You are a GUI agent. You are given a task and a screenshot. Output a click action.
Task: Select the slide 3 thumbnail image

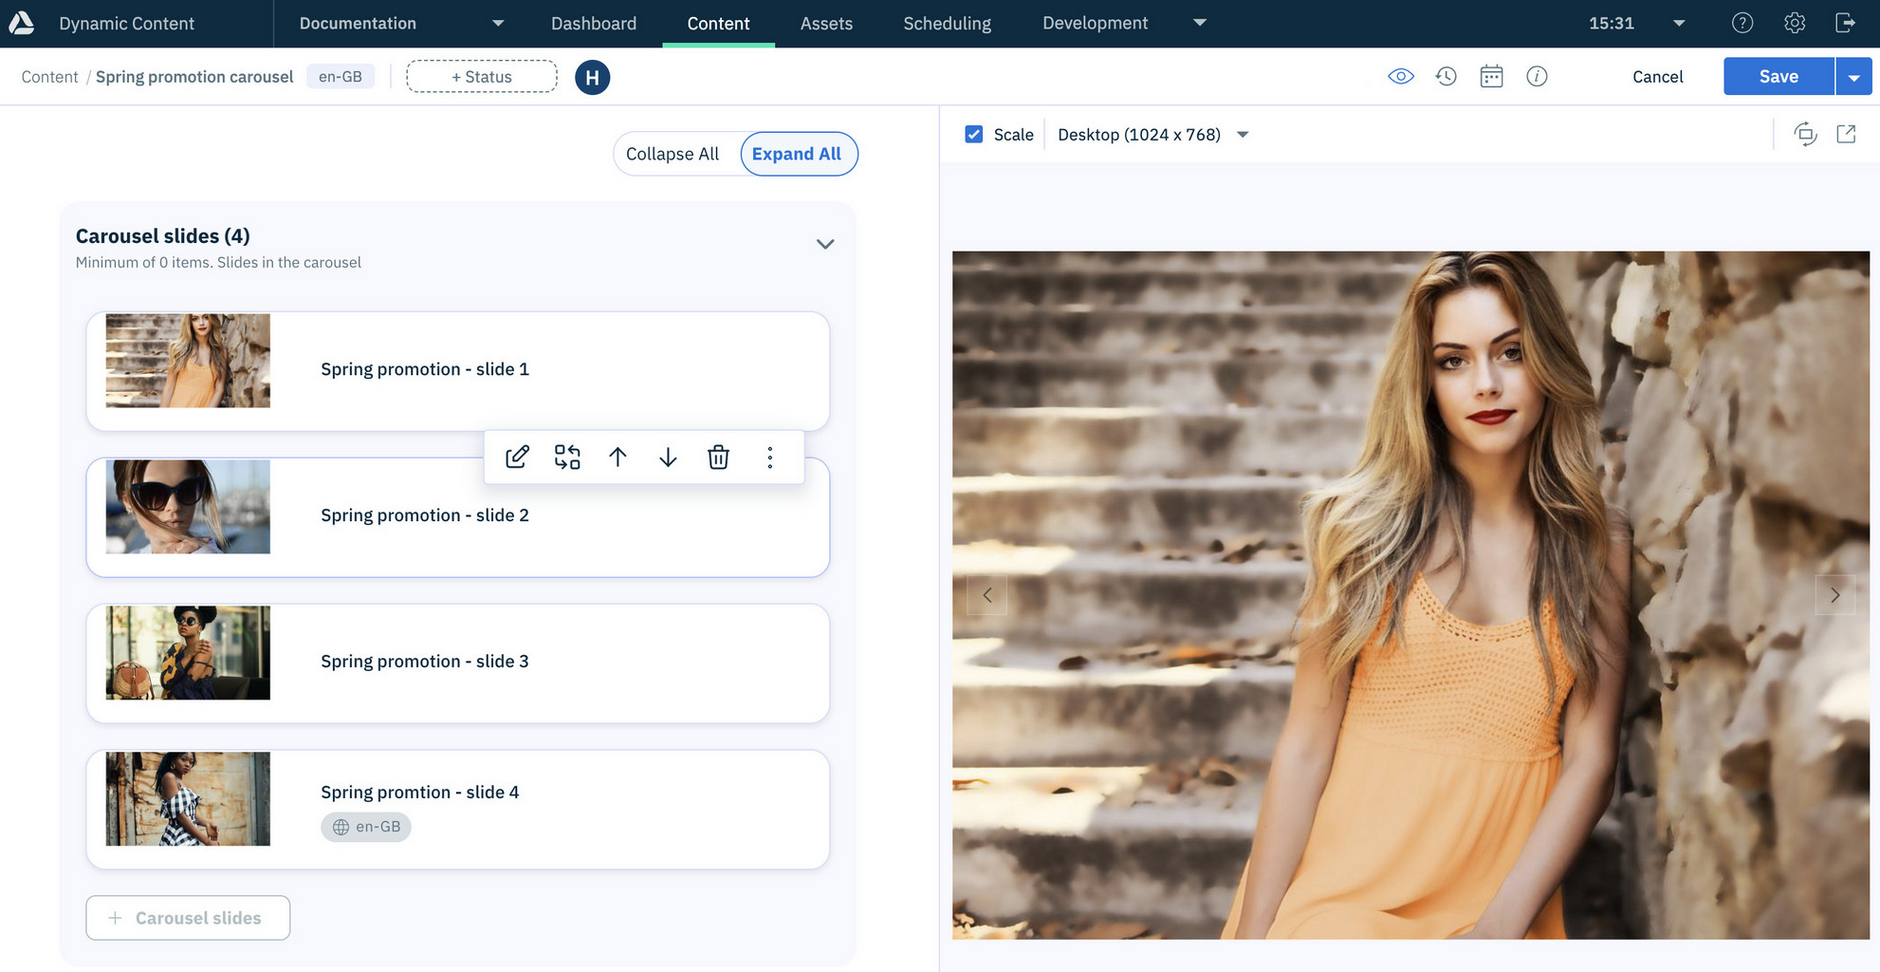(188, 653)
